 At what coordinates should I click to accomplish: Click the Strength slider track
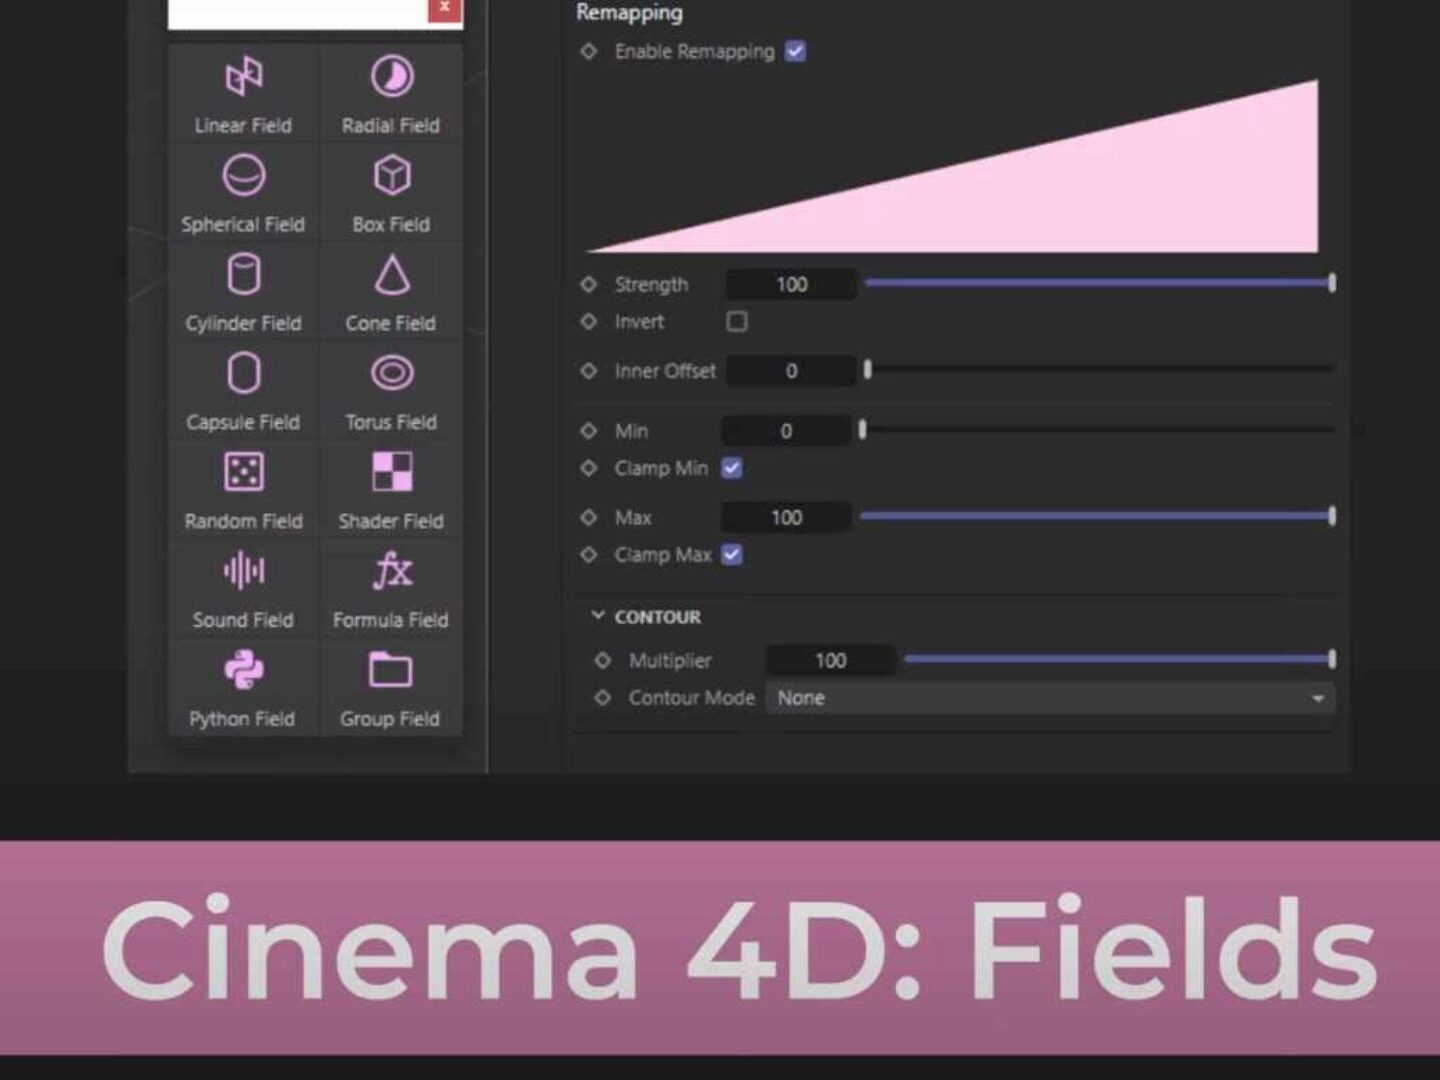(x=1098, y=284)
